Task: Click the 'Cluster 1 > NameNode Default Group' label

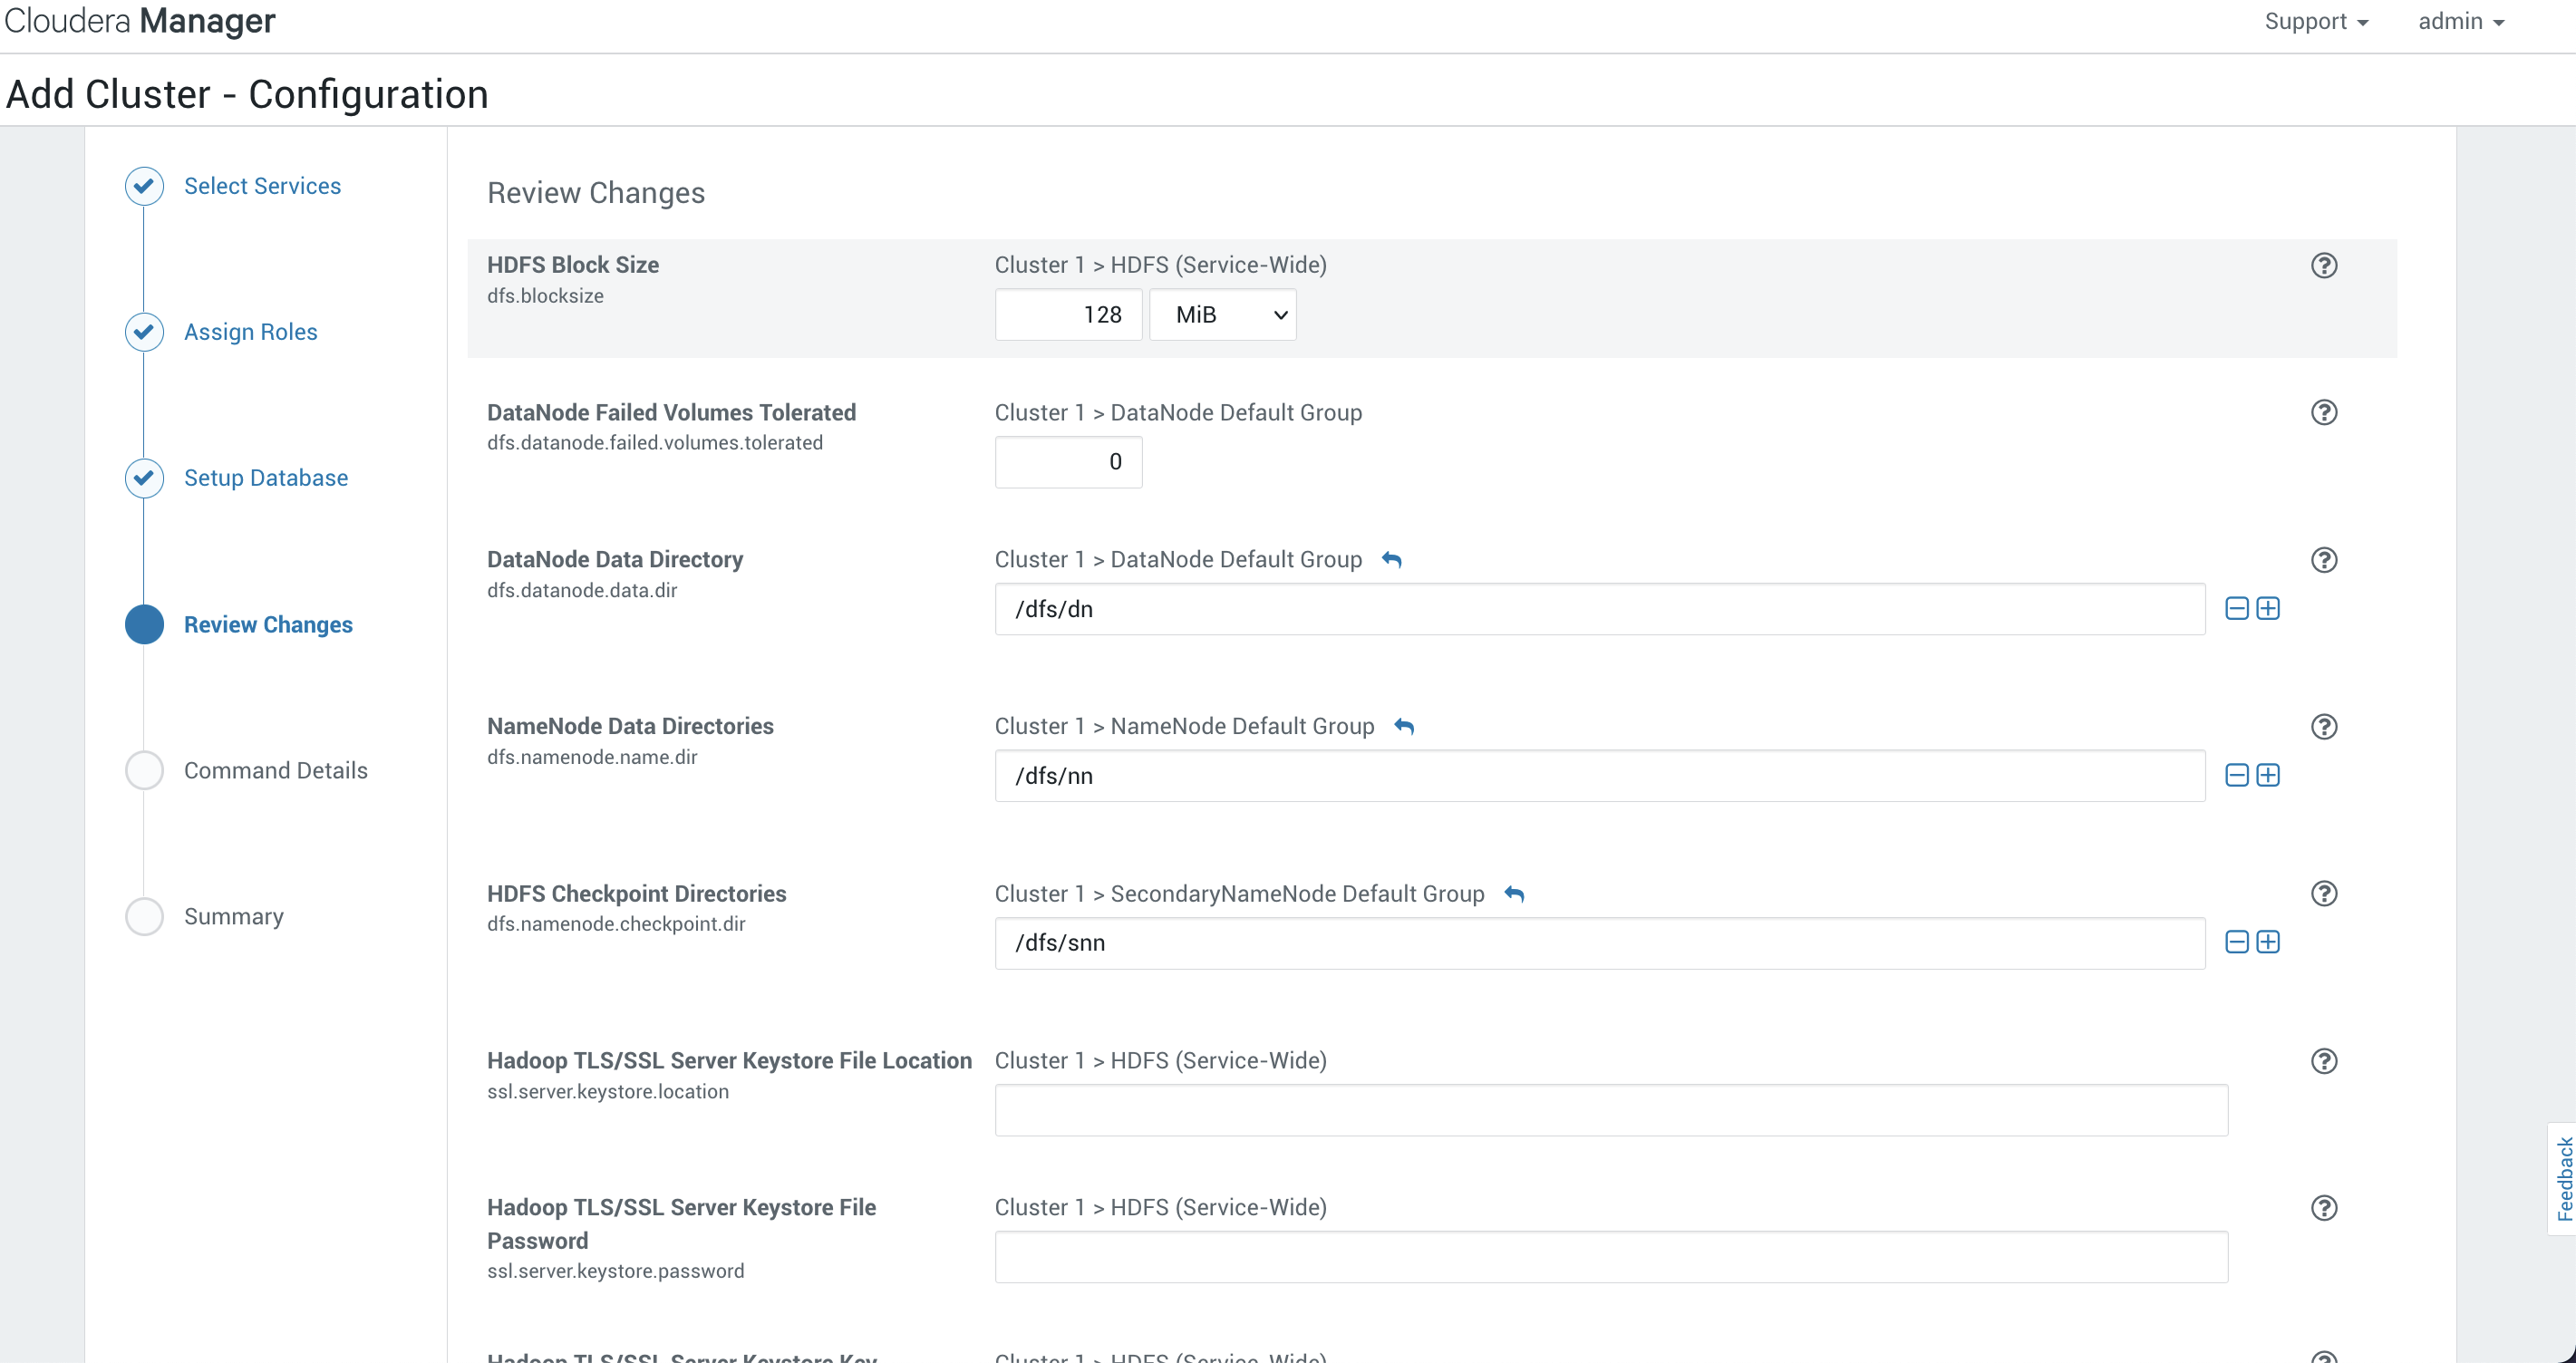Action: point(1184,727)
